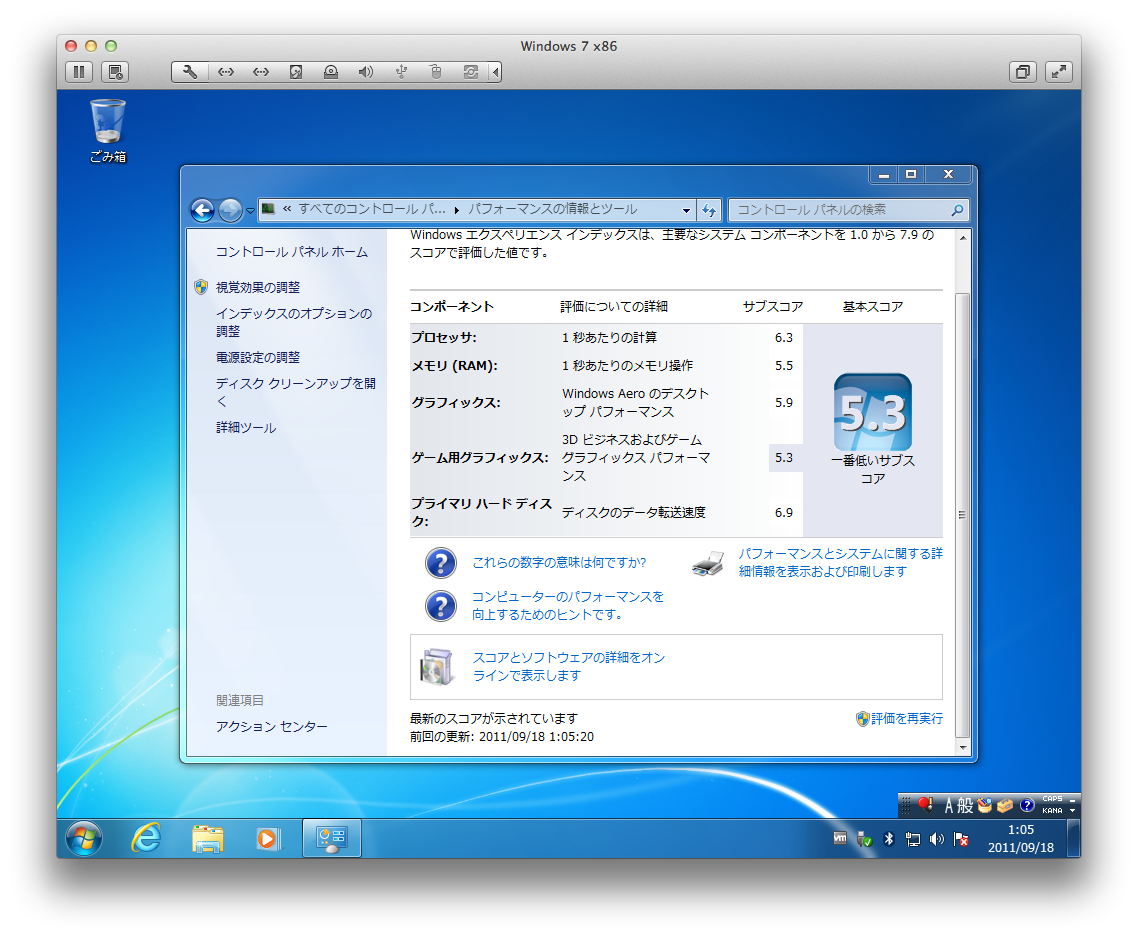Click the breadcrumb arrow before パフォーマンスの情報とツール
The height and width of the screenshot is (937, 1138).
(x=457, y=210)
